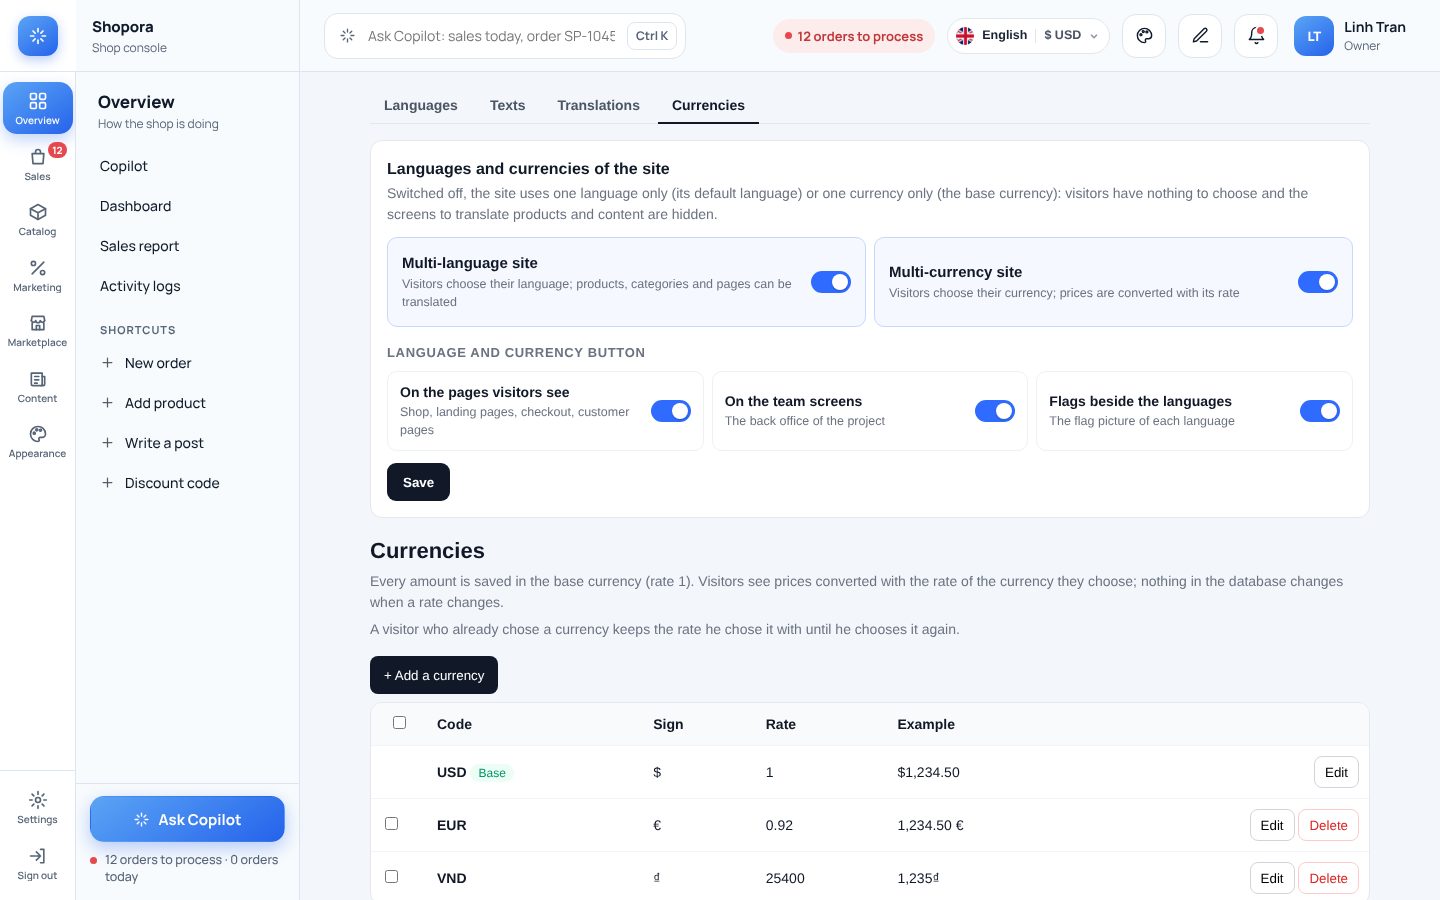Tick the EUR currency row checkbox
This screenshot has width=1440, height=900.
pyautogui.click(x=392, y=824)
